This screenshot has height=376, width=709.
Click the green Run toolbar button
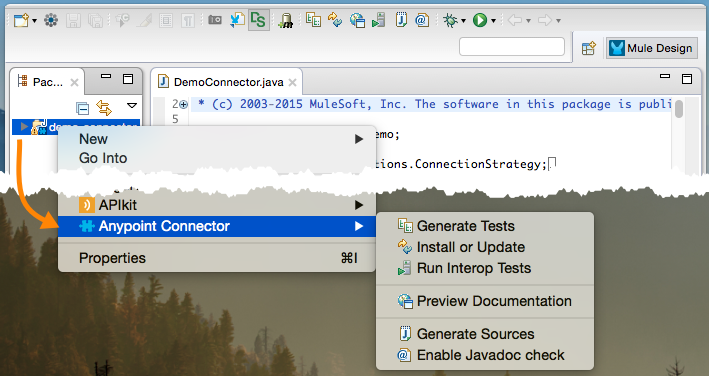pos(480,20)
